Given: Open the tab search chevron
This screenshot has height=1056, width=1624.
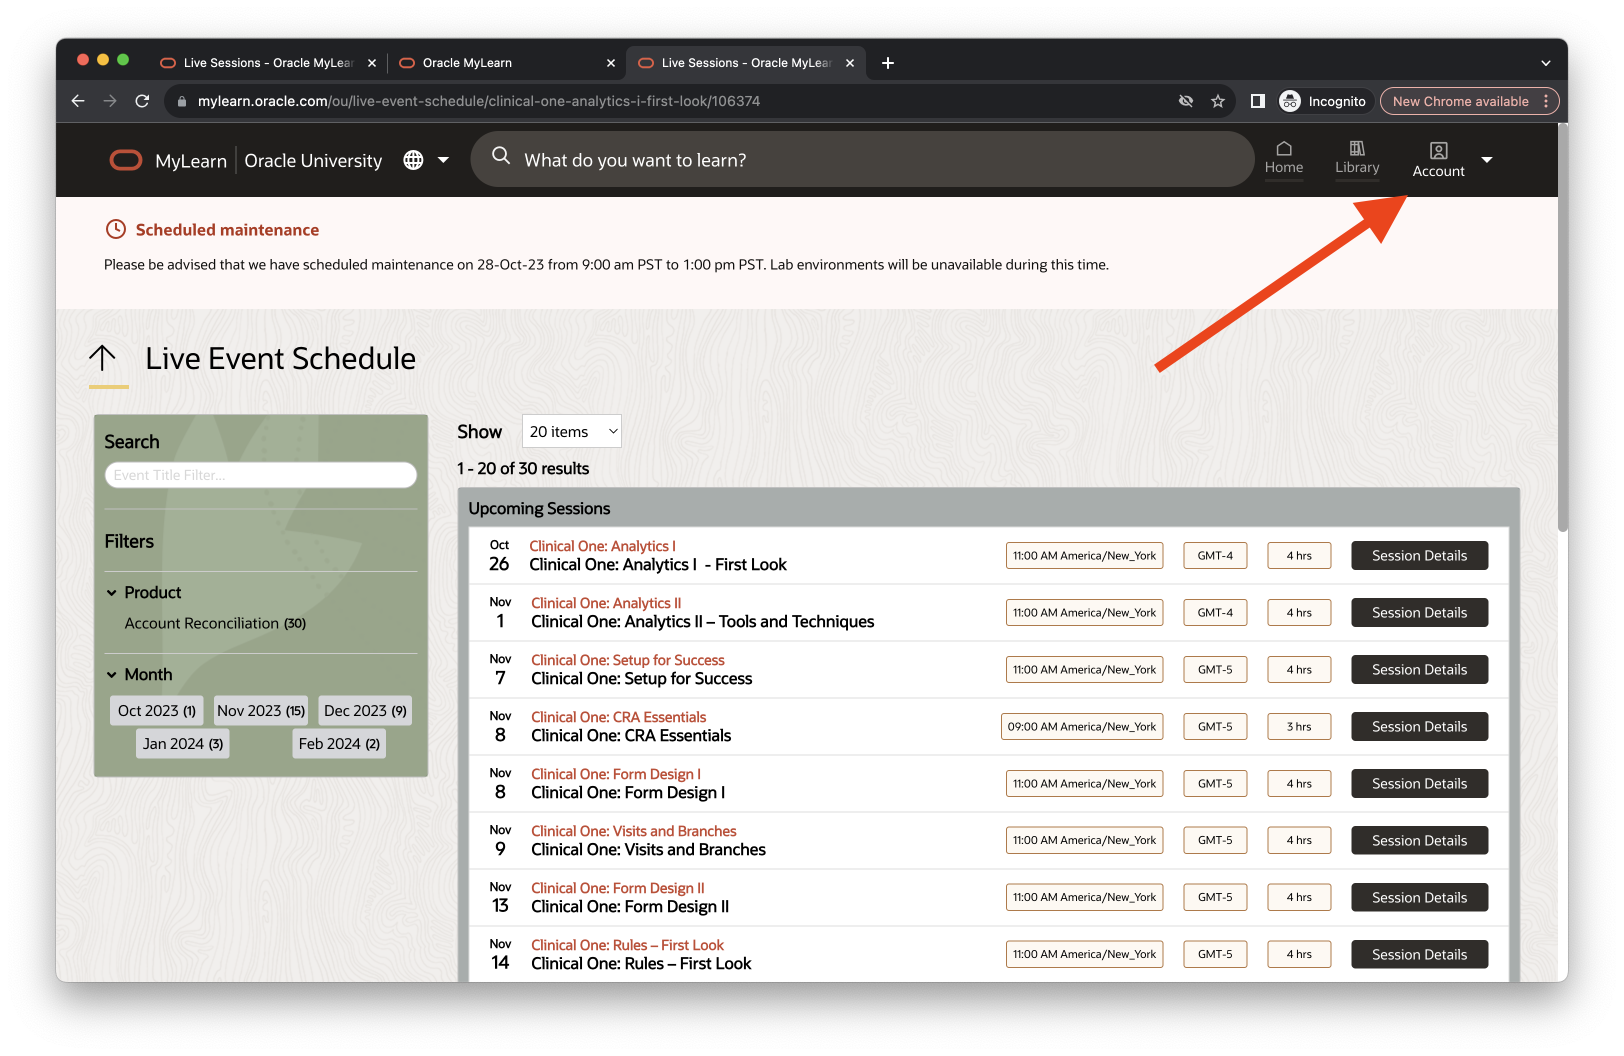Looking at the screenshot, I should coord(1546,63).
